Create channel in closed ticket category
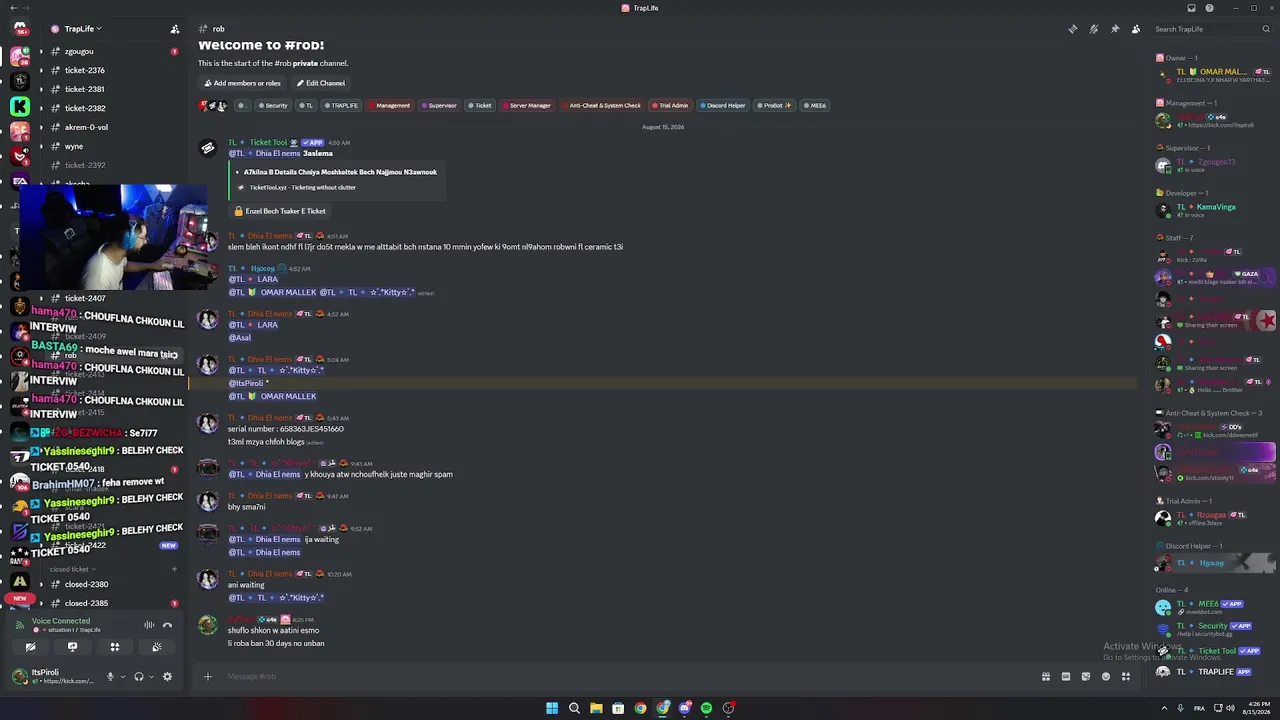 coord(174,569)
